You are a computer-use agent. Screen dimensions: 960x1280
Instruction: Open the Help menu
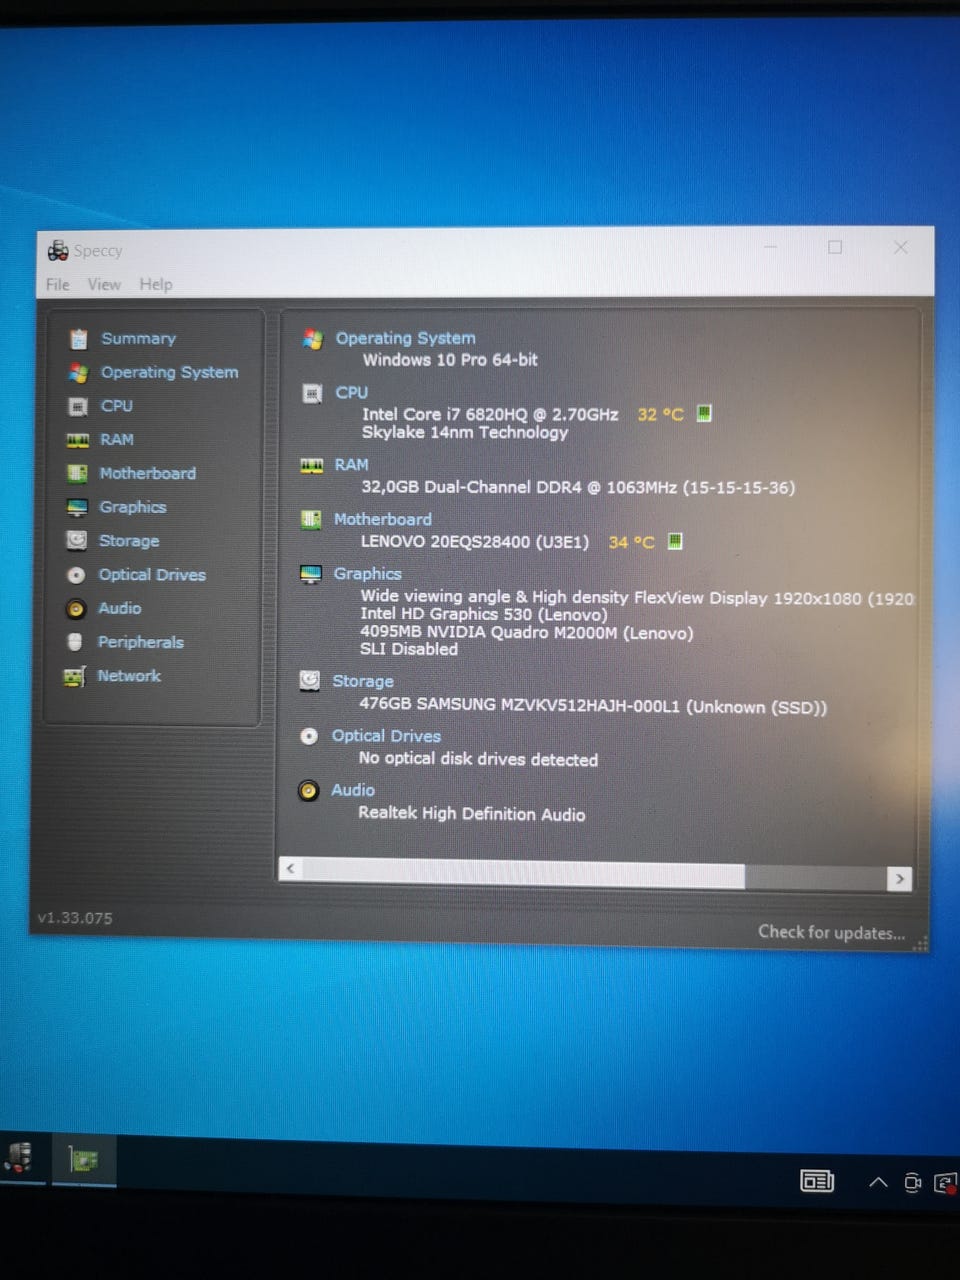155,284
